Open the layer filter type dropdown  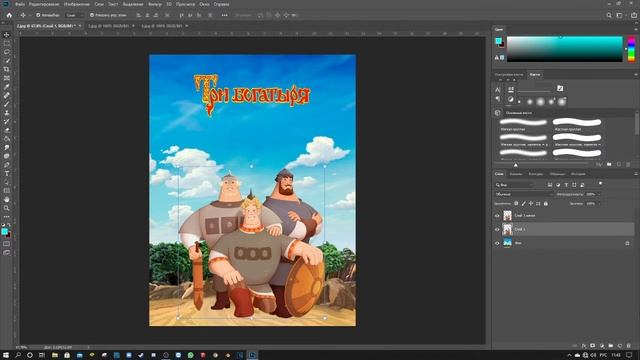pos(514,185)
